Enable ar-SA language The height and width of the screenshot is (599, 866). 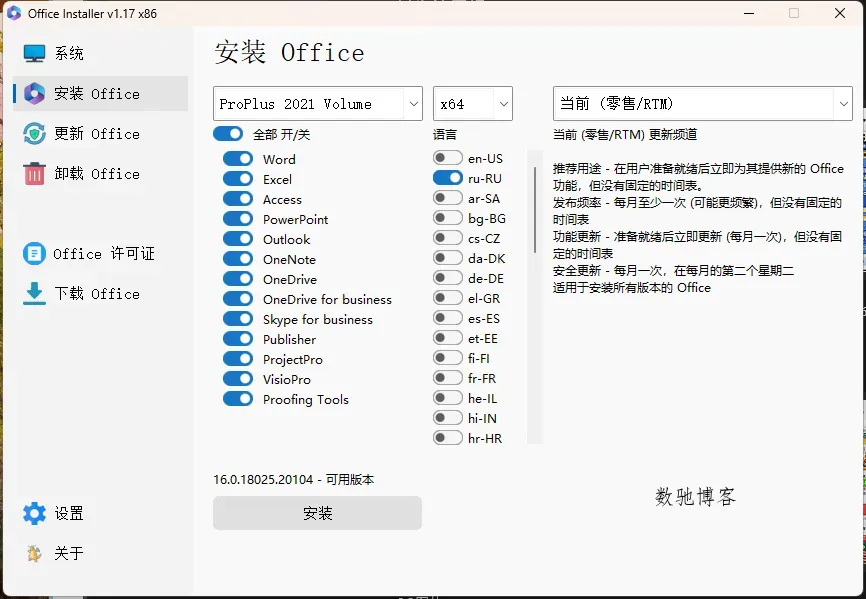tap(448, 198)
